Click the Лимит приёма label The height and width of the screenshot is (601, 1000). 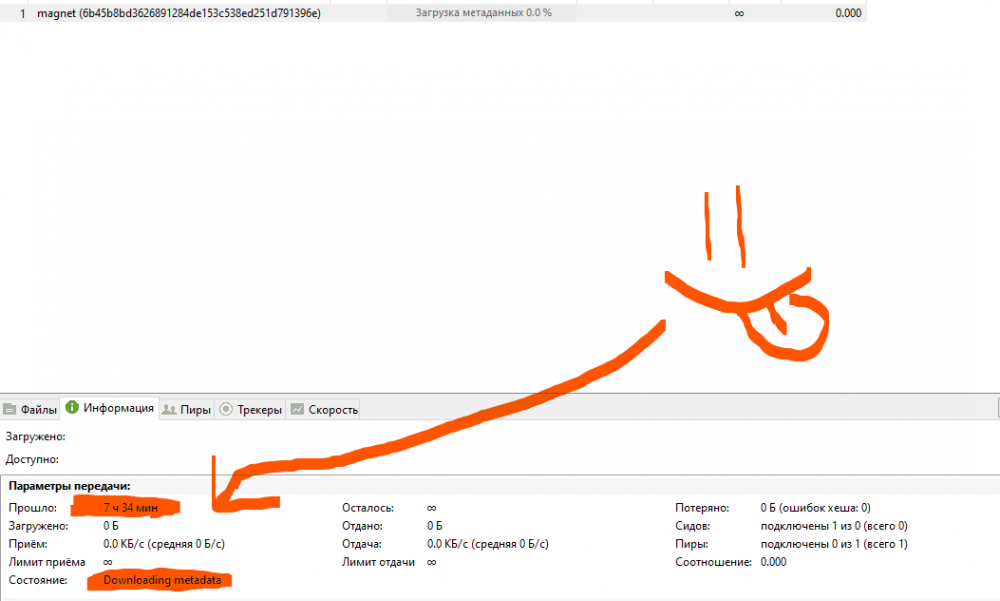pos(47,562)
